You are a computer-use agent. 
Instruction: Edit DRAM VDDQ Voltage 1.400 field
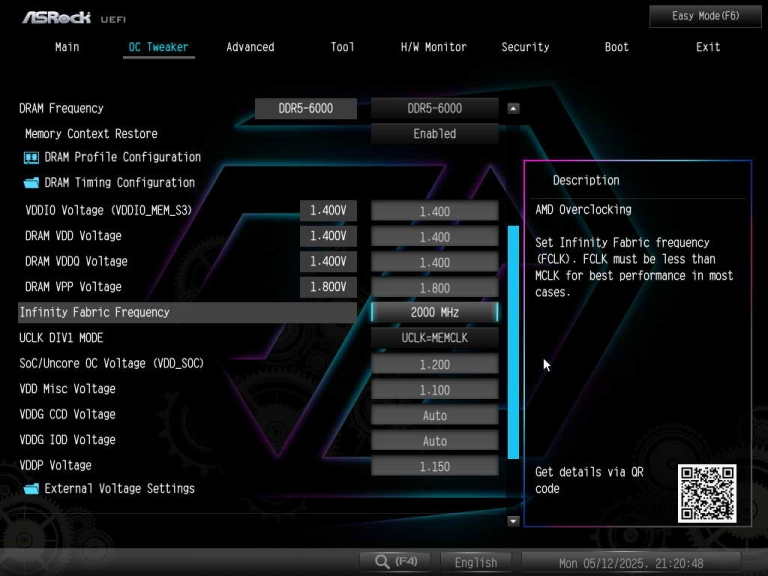[x=434, y=262]
